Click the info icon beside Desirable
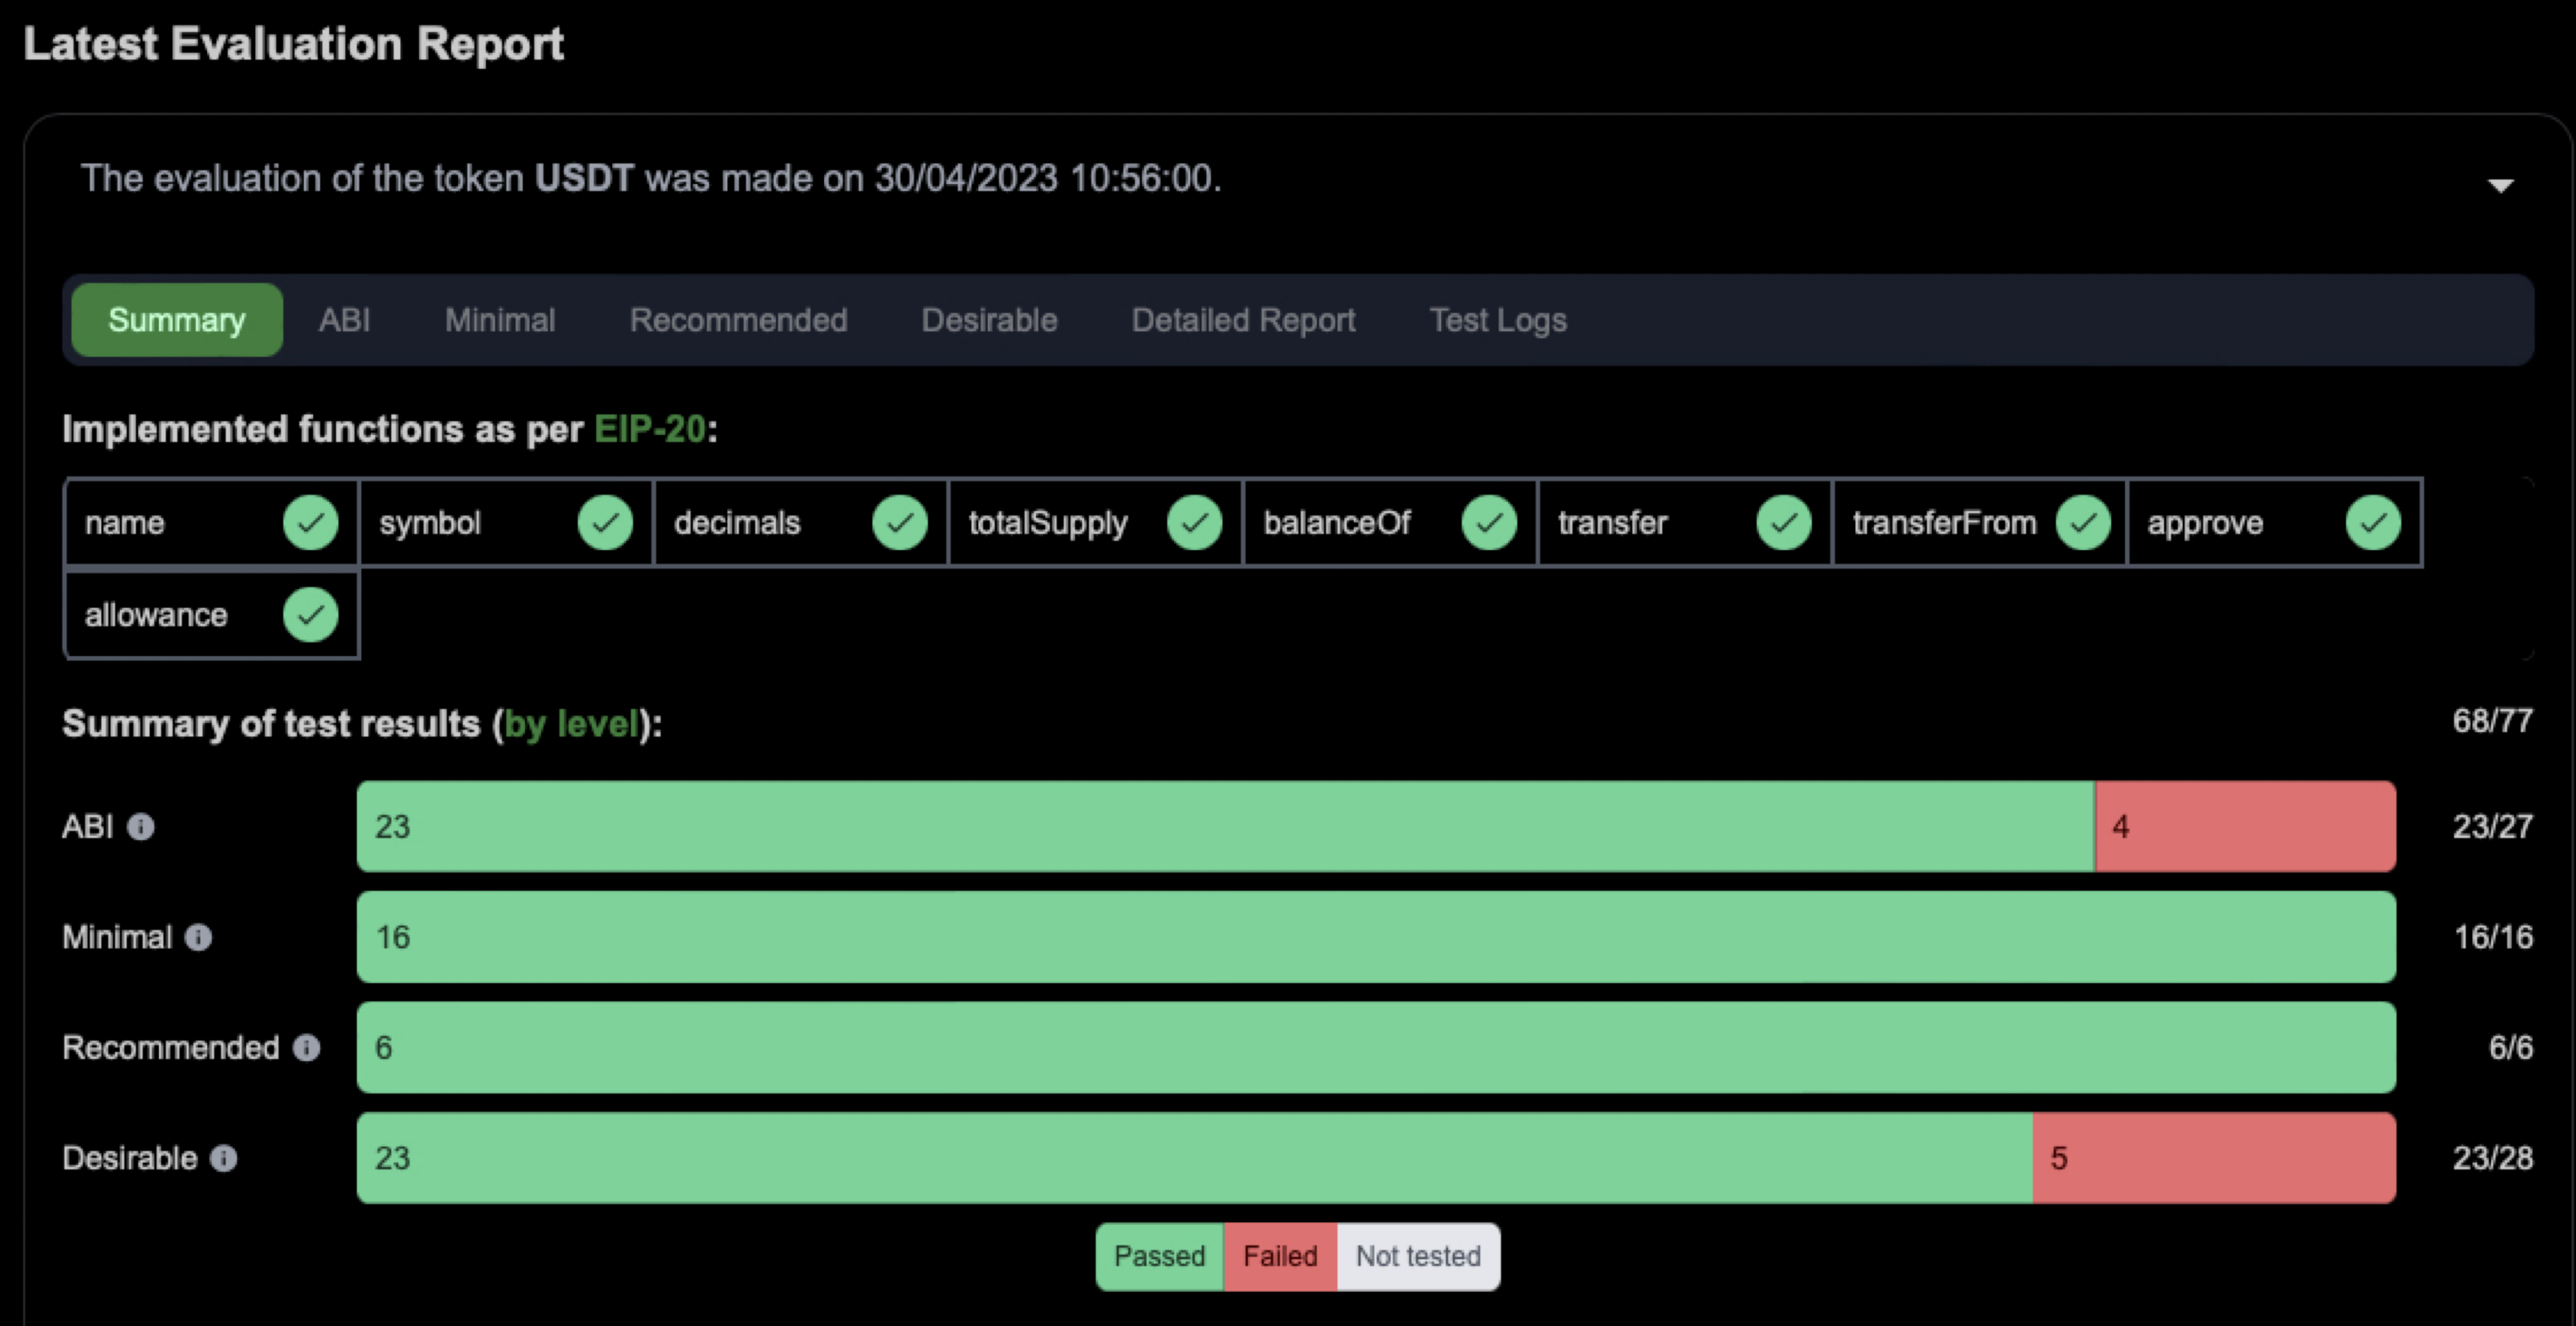Image resolution: width=2576 pixels, height=1326 pixels. pos(224,1158)
